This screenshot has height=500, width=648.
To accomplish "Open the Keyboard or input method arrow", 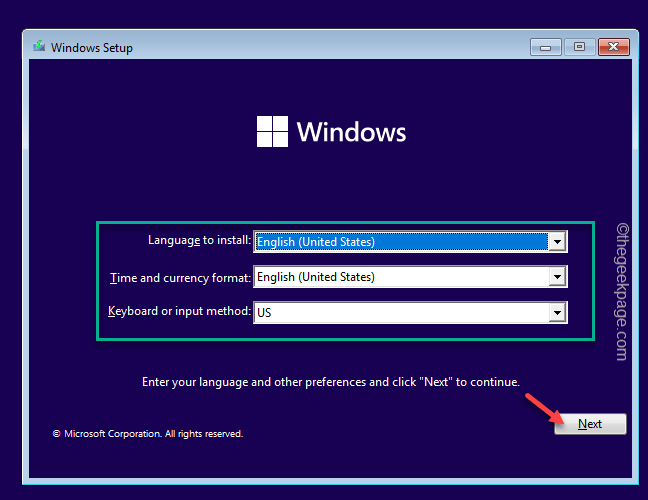I will 557,313.
